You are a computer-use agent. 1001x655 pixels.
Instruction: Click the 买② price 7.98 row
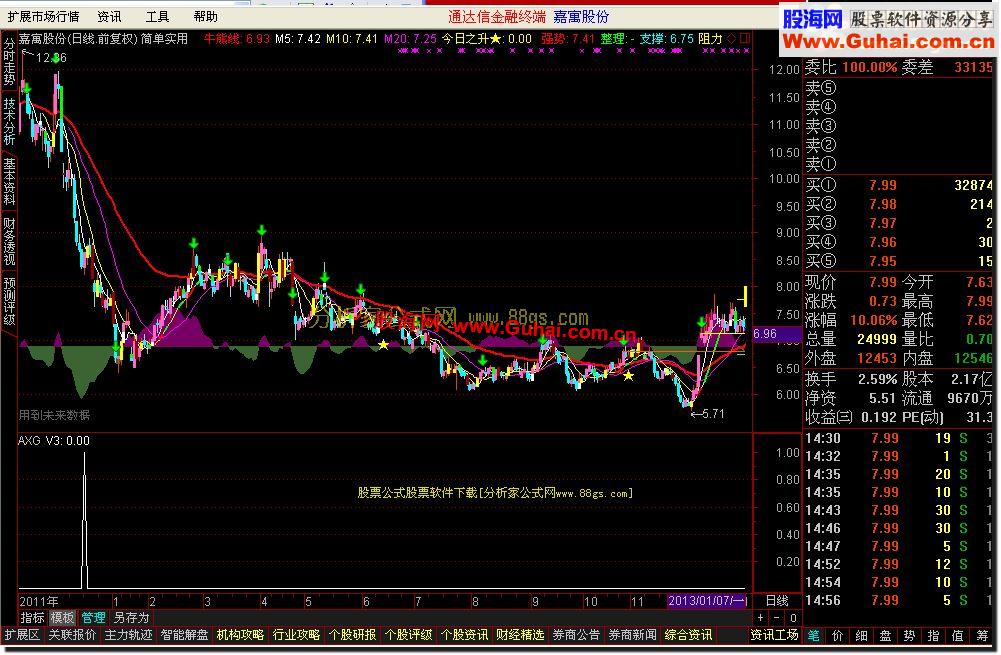[x=898, y=204]
